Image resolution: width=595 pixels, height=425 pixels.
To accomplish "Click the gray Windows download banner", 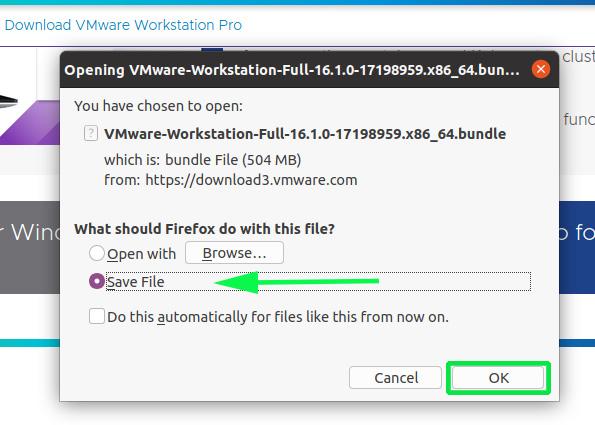I will tap(30, 247).
